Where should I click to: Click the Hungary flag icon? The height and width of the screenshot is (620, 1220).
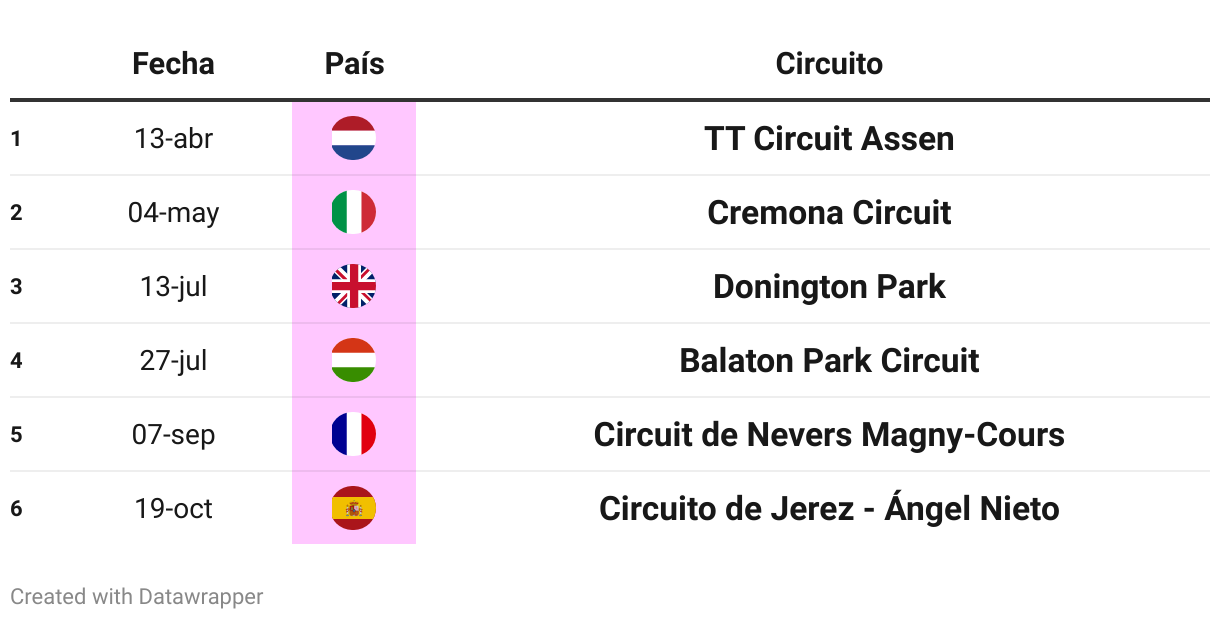click(353, 360)
